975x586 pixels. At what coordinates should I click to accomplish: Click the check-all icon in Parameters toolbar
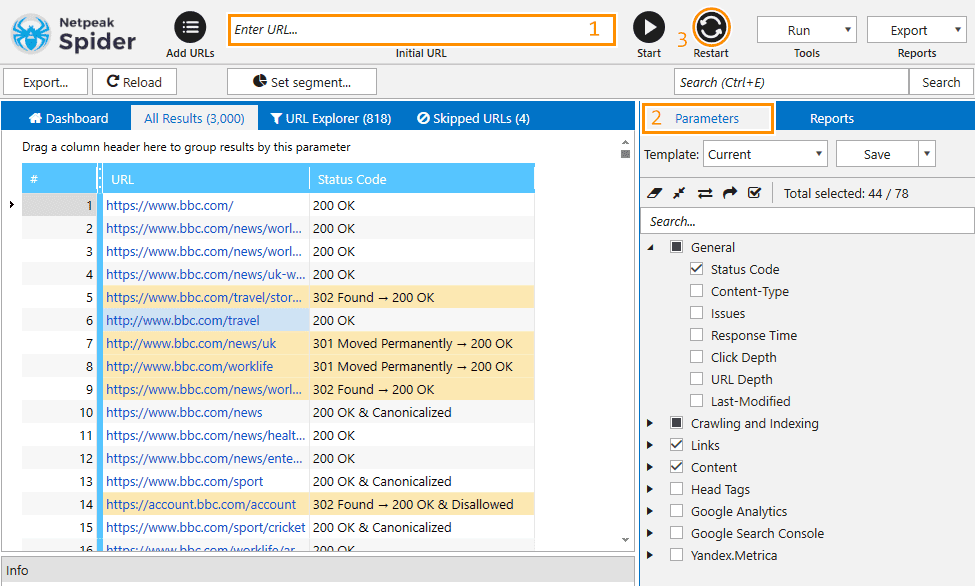[754, 193]
